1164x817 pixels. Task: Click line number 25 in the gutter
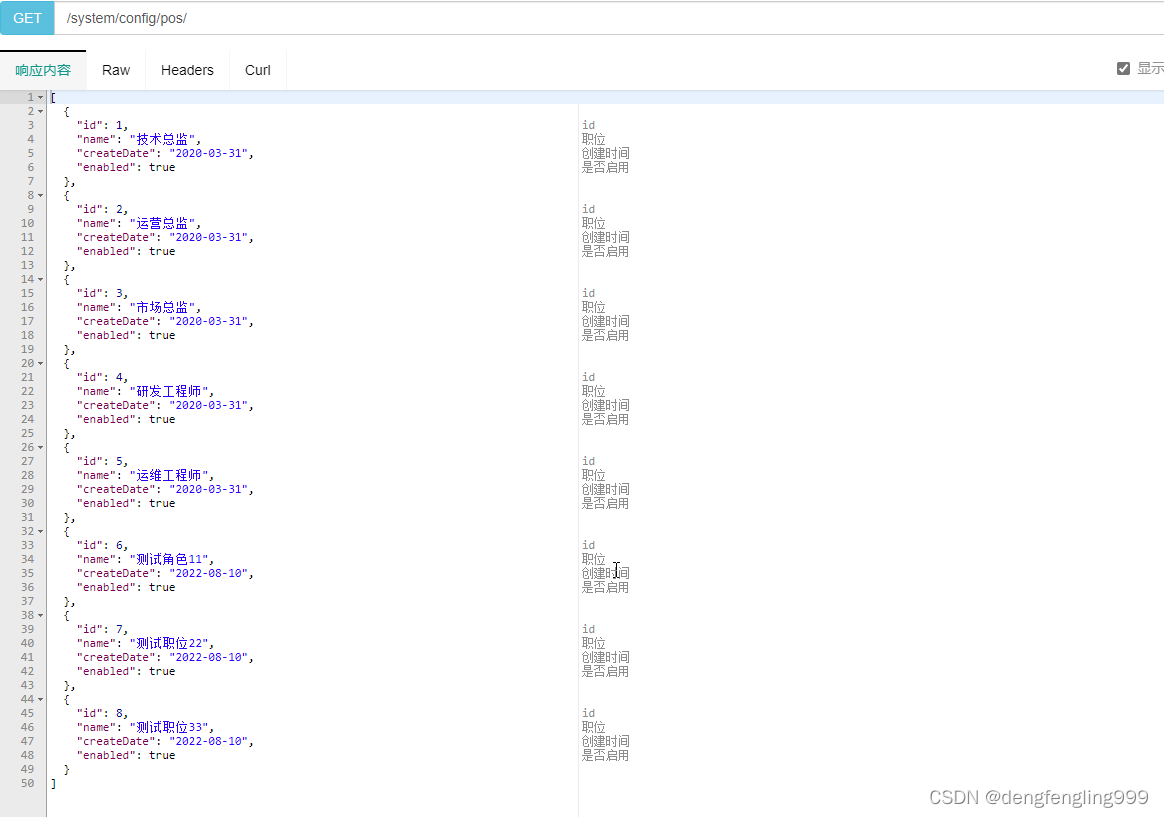(x=27, y=433)
